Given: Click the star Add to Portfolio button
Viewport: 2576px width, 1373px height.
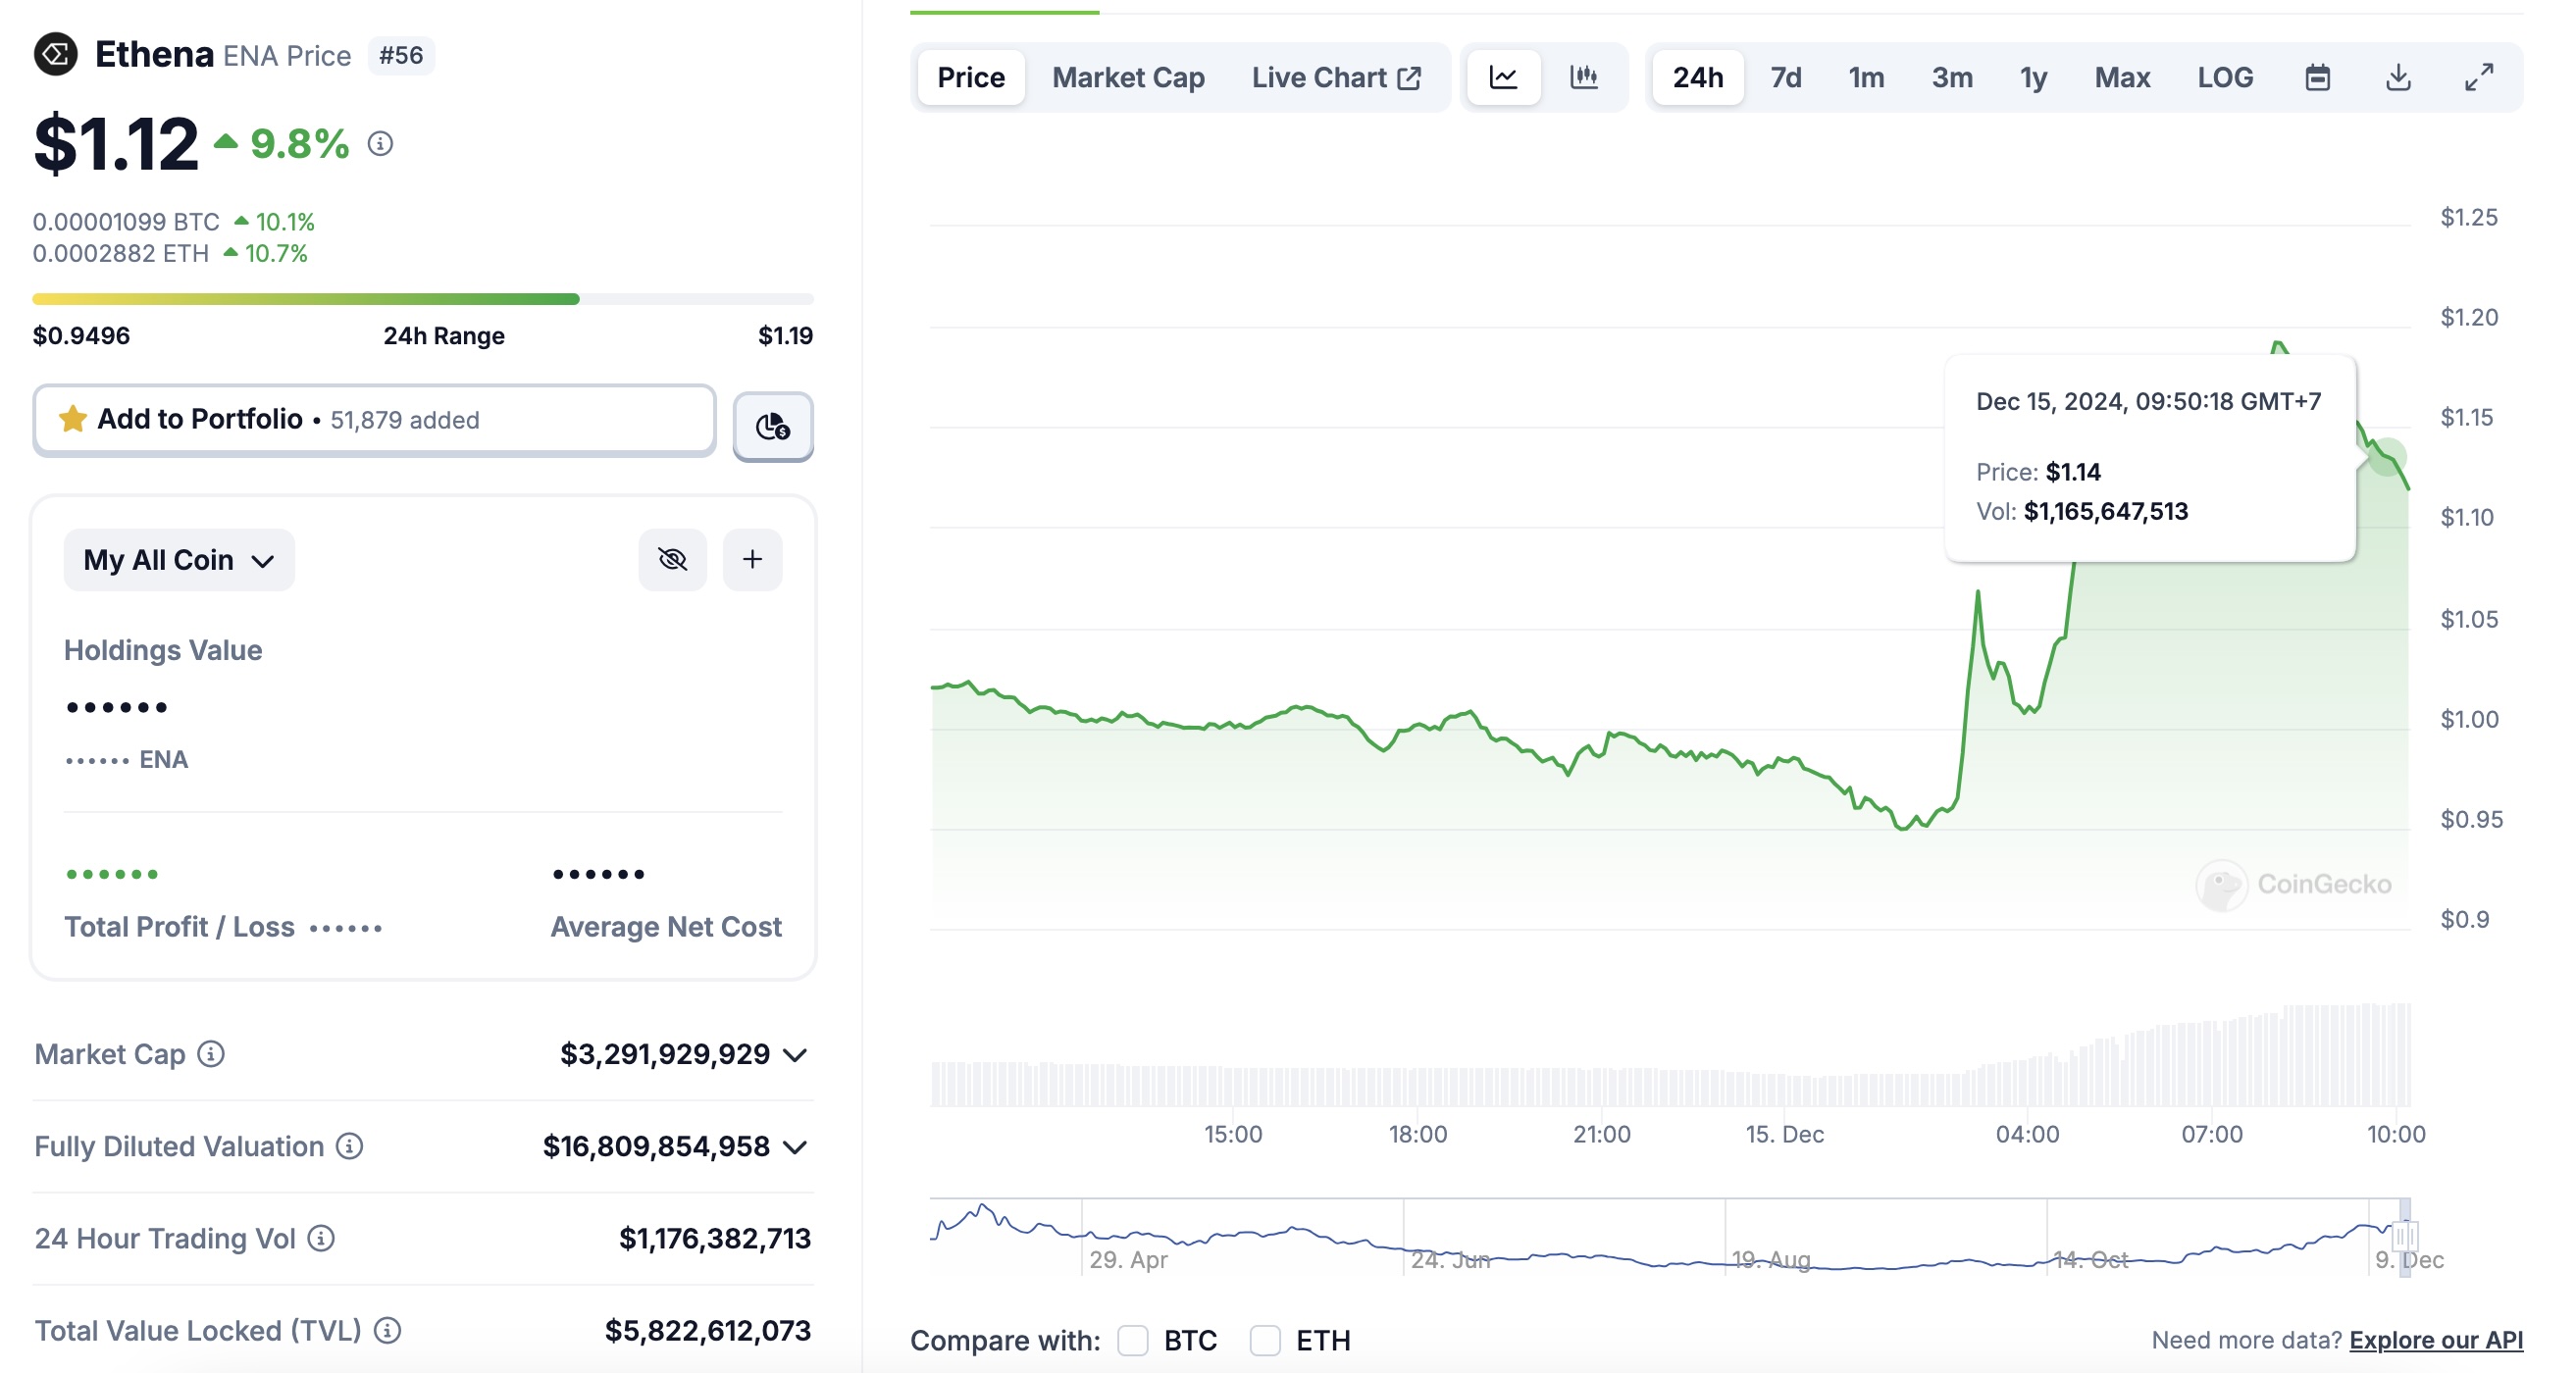Looking at the screenshot, I should pyautogui.click(x=374, y=420).
